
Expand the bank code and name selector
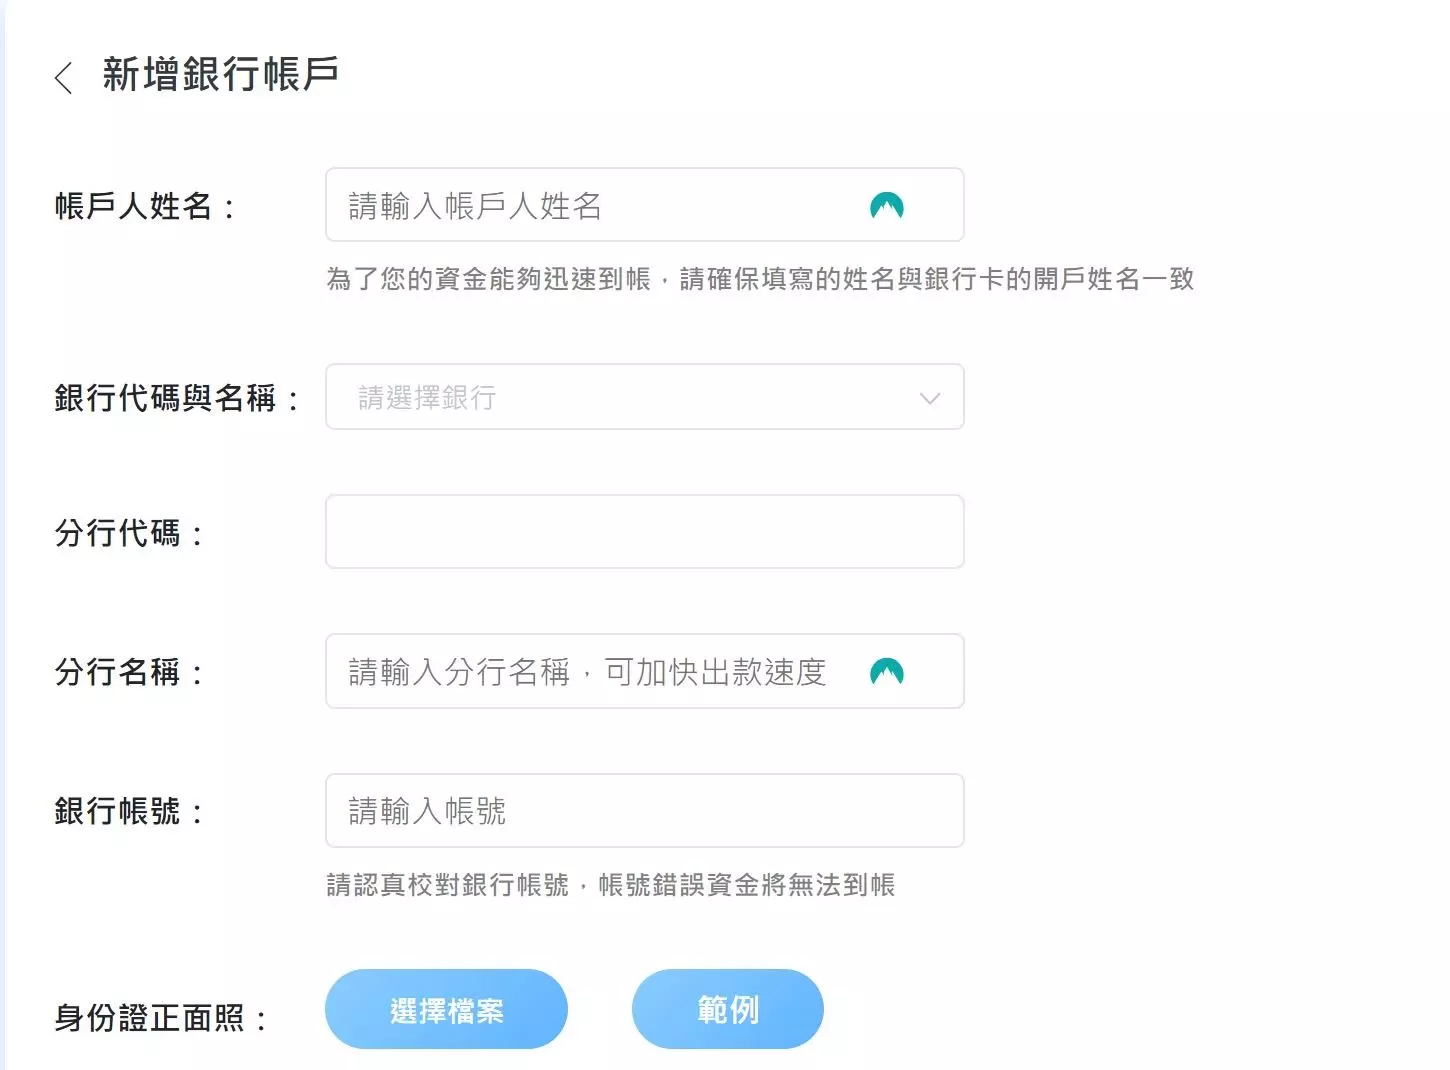click(x=645, y=397)
